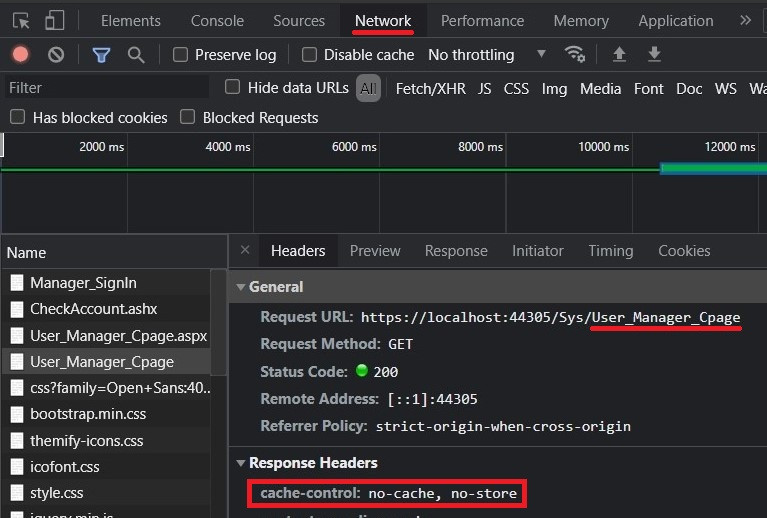Viewport: 767px width, 518px height.
Task: Click file icon beside Manager_SignIn
Action: pos(17,283)
